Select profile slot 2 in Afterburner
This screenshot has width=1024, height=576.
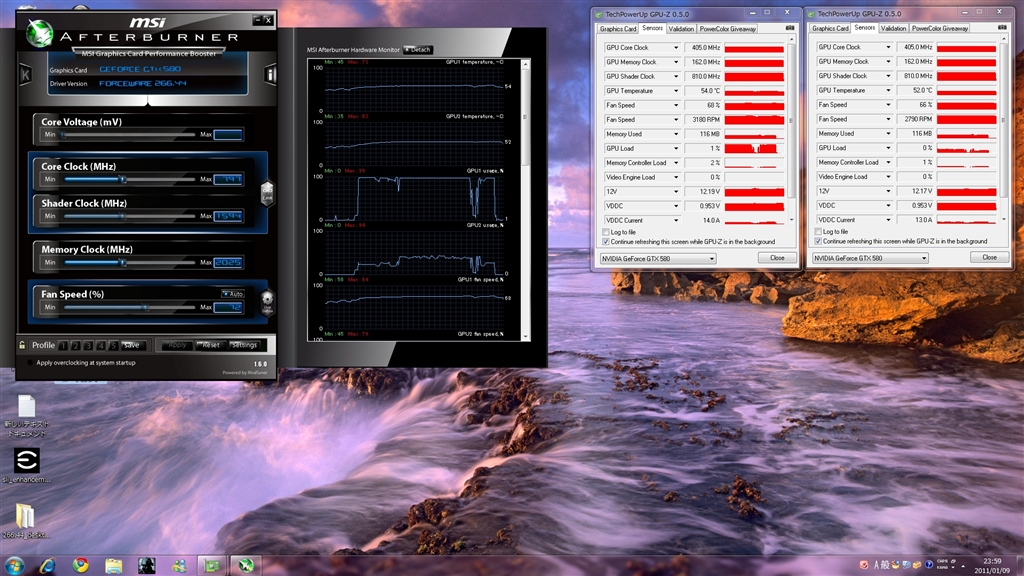[76, 345]
